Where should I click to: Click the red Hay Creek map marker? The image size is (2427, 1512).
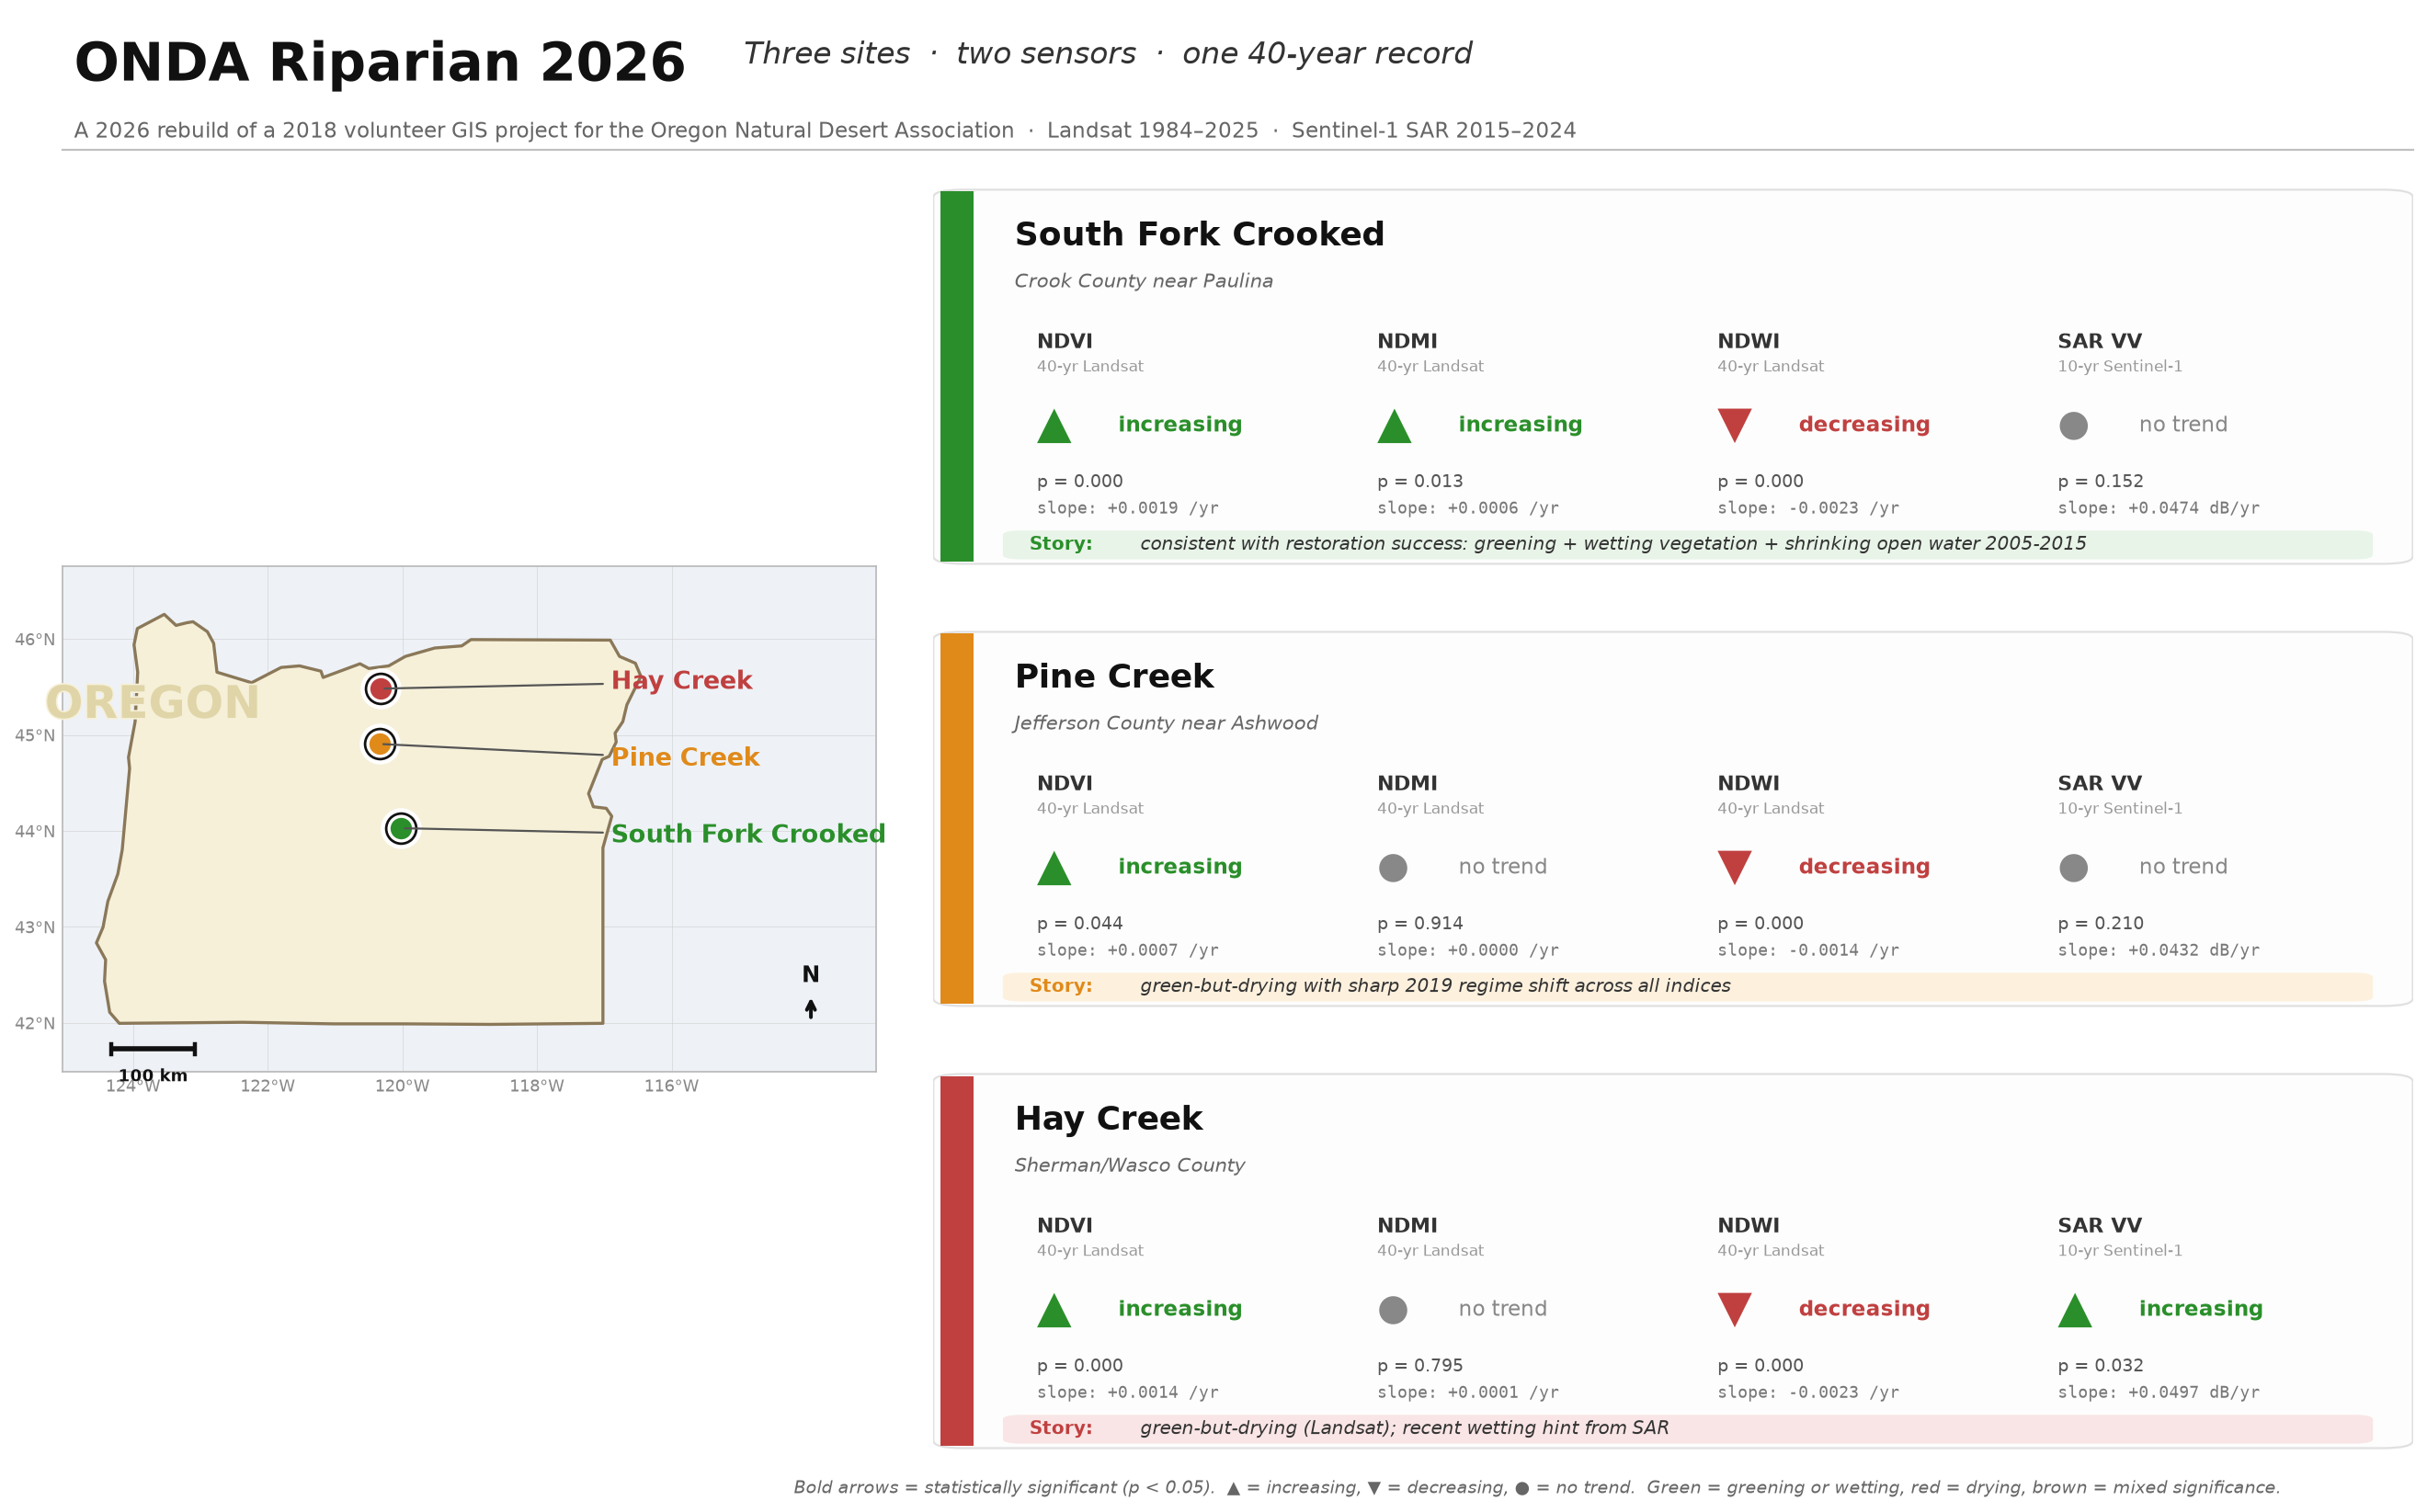(x=380, y=689)
